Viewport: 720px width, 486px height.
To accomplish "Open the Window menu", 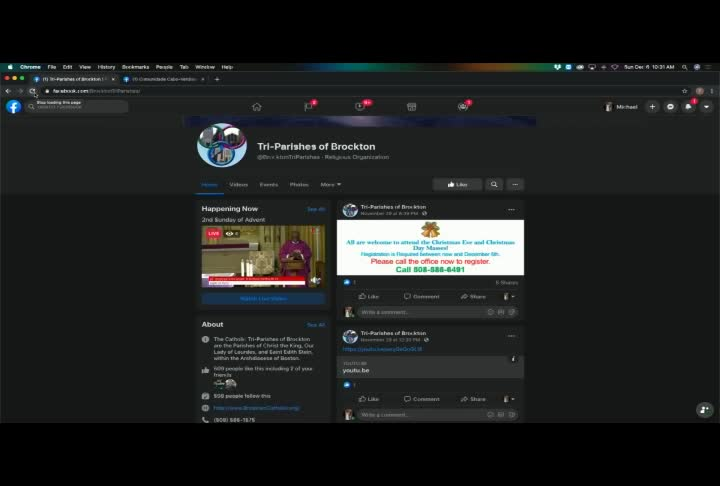I will click(x=205, y=67).
